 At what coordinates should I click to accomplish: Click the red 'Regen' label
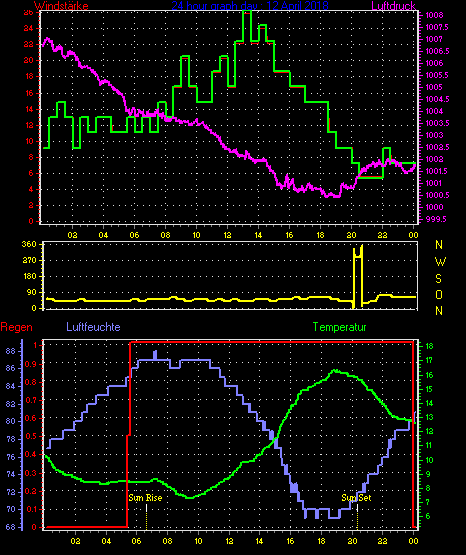16,327
